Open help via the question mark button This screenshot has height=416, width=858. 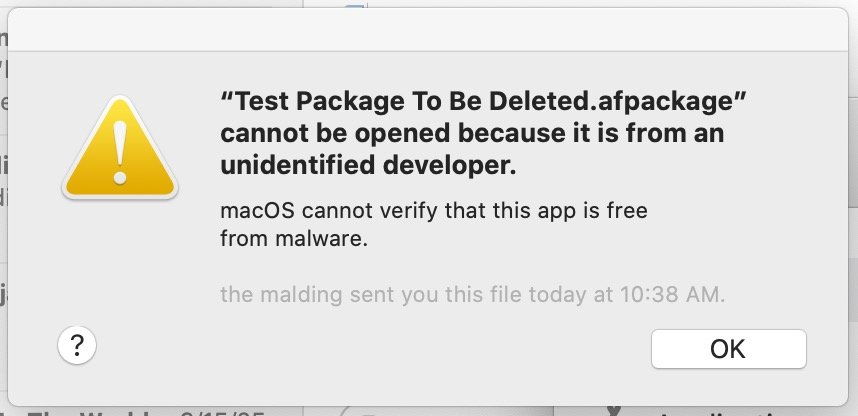click(77, 345)
